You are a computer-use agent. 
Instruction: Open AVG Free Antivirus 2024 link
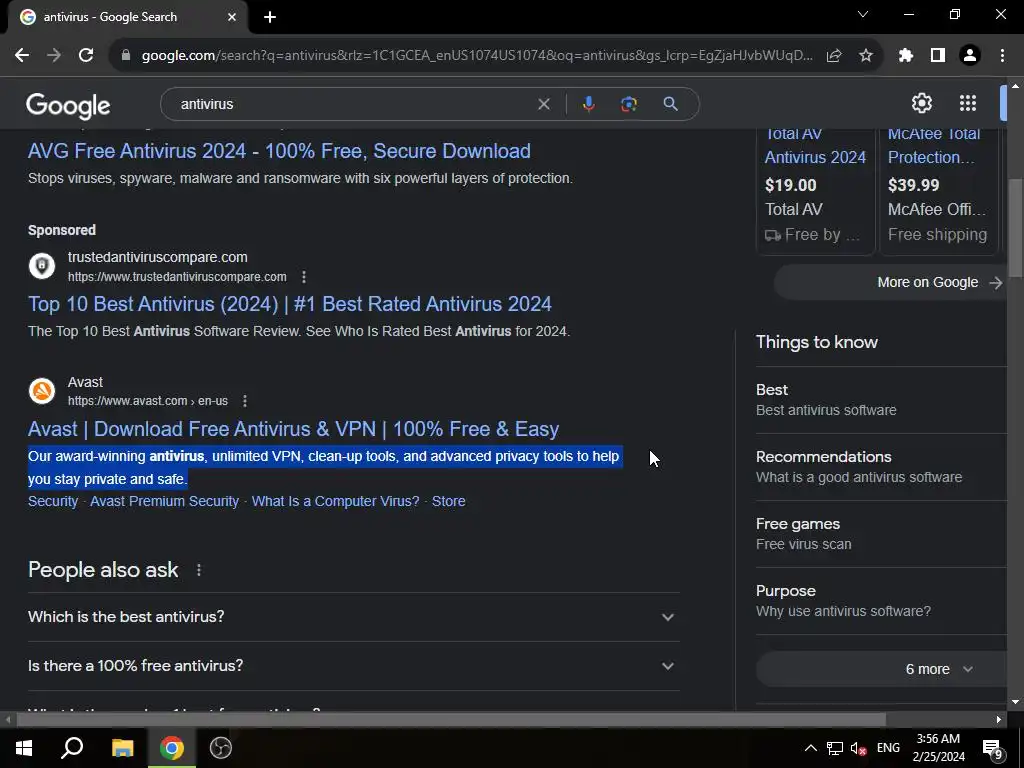(279, 151)
